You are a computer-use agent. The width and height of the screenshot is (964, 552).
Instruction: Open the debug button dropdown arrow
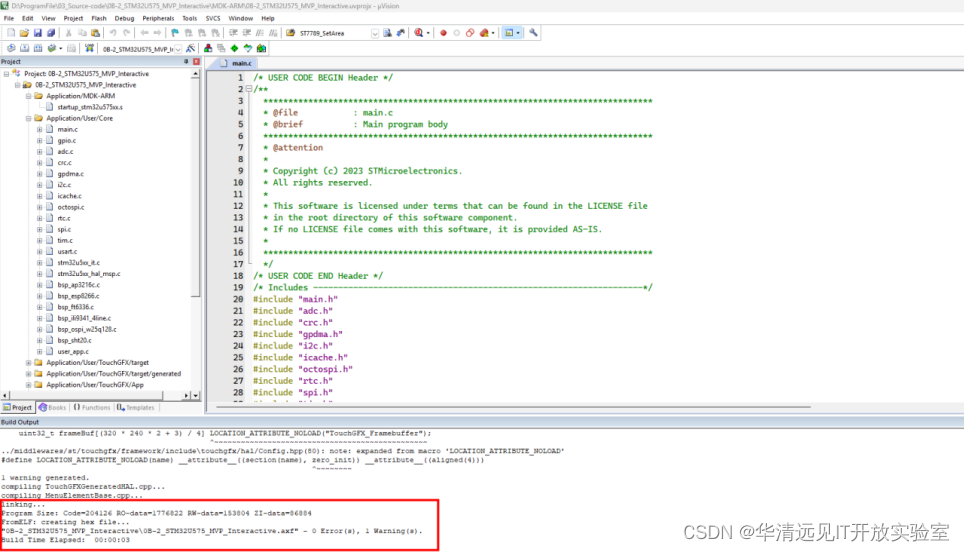click(428, 33)
